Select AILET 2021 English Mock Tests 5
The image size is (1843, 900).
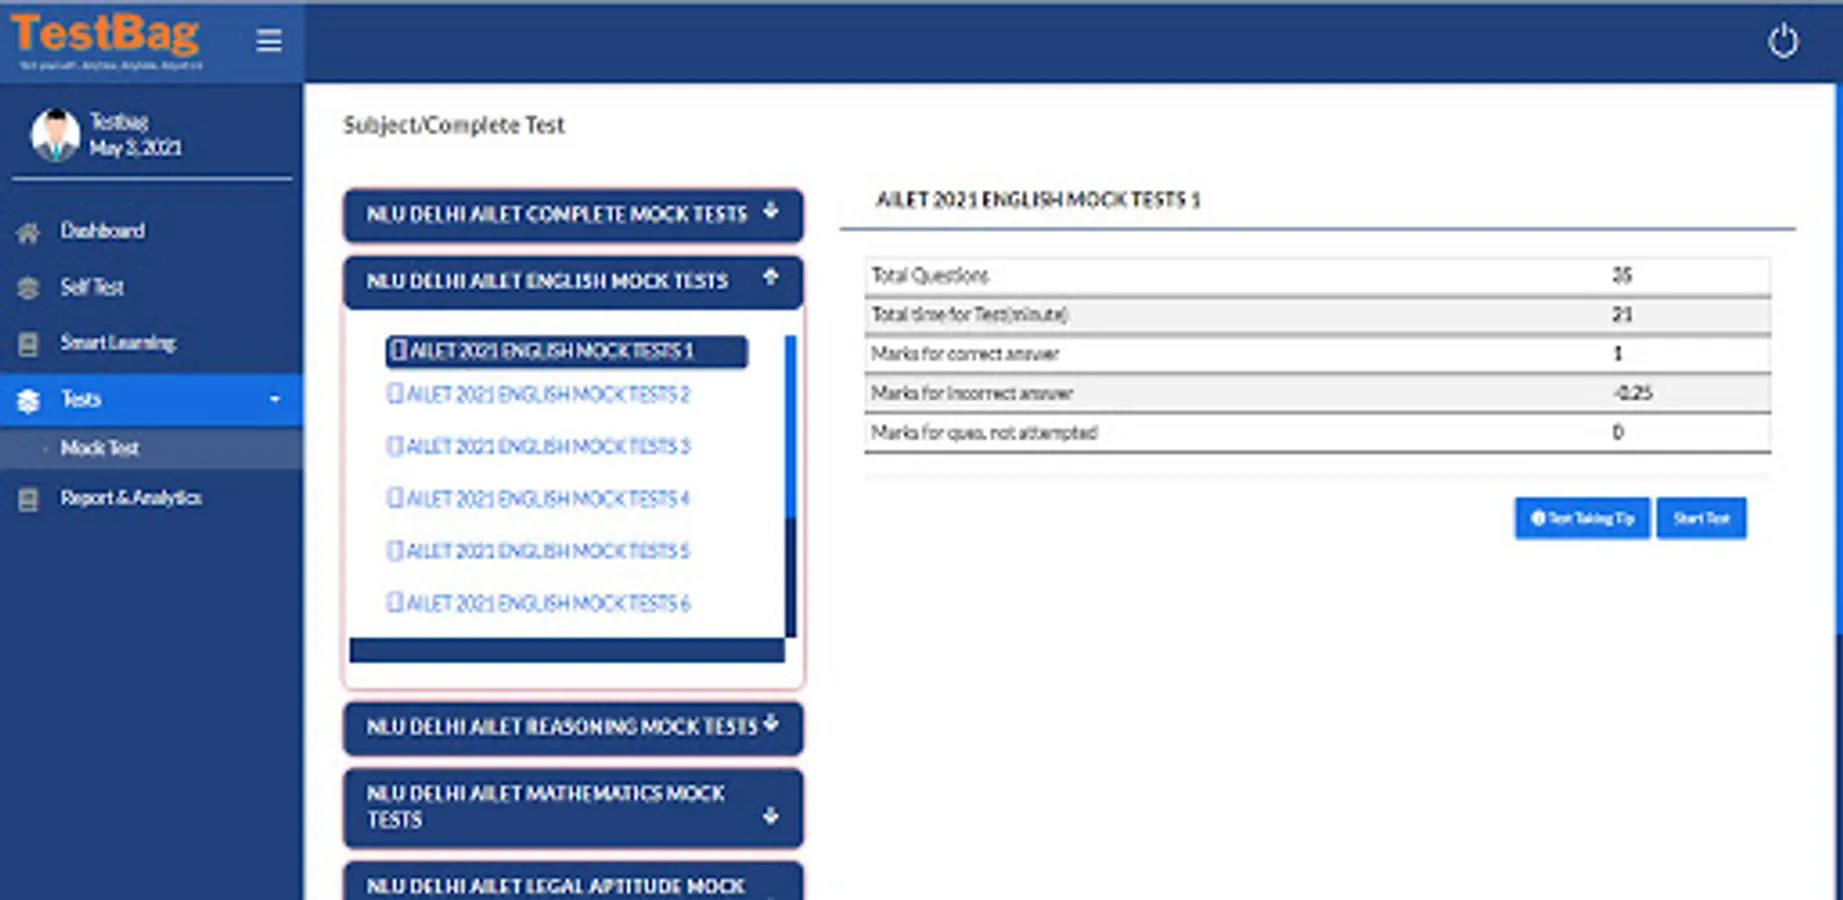(x=539, y=551)
